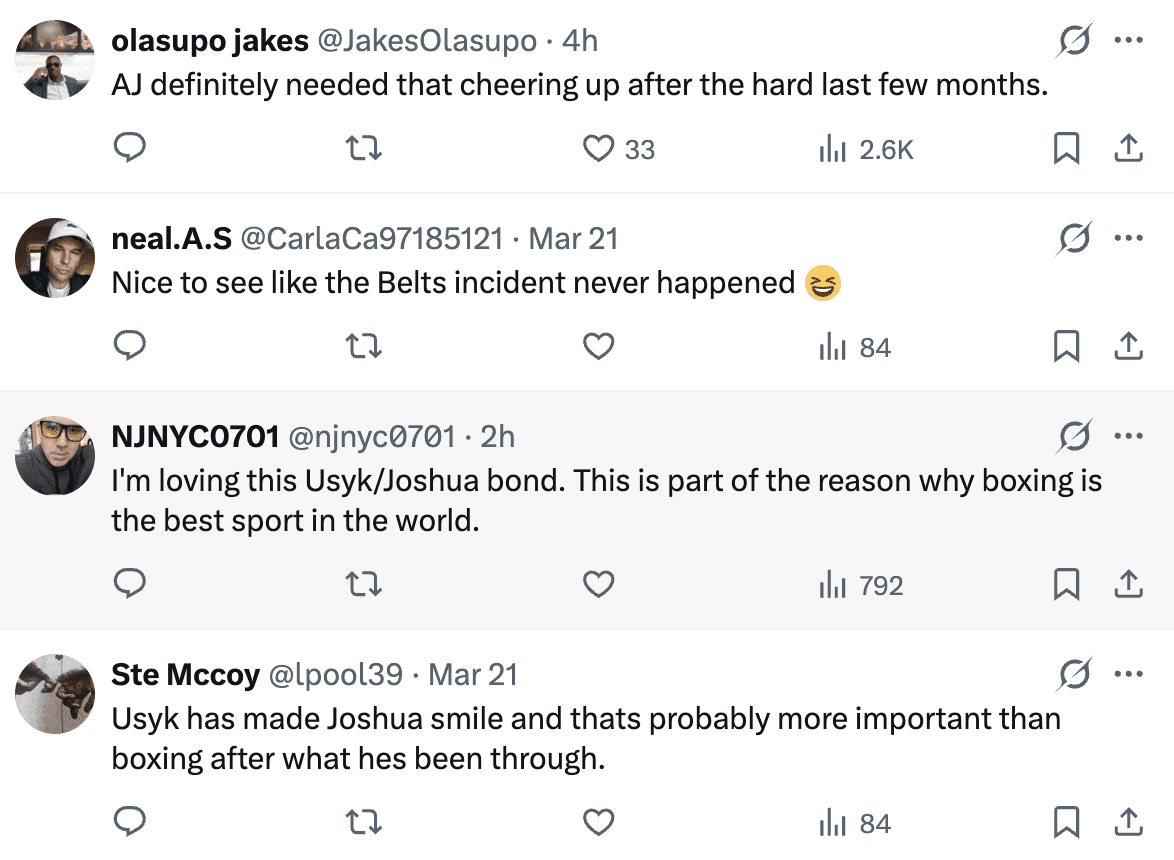
Task: Reply to olasupo jakes' tweet
Action: pyautogui.click(x=130, y=149)
